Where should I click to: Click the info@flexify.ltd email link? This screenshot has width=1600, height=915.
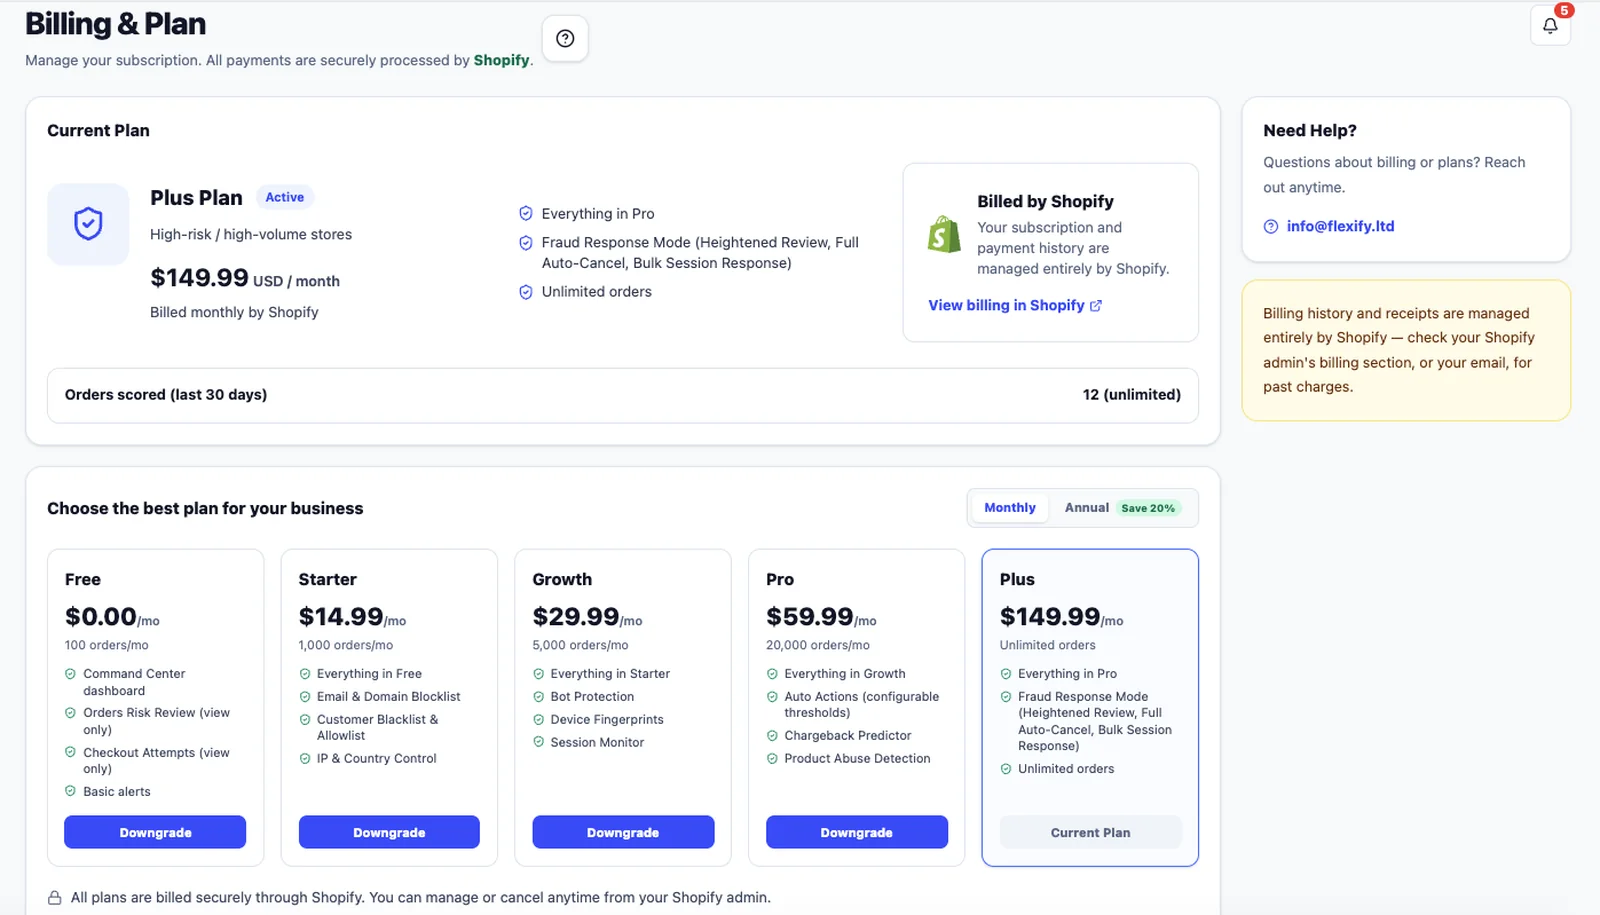pos(1340,226)
